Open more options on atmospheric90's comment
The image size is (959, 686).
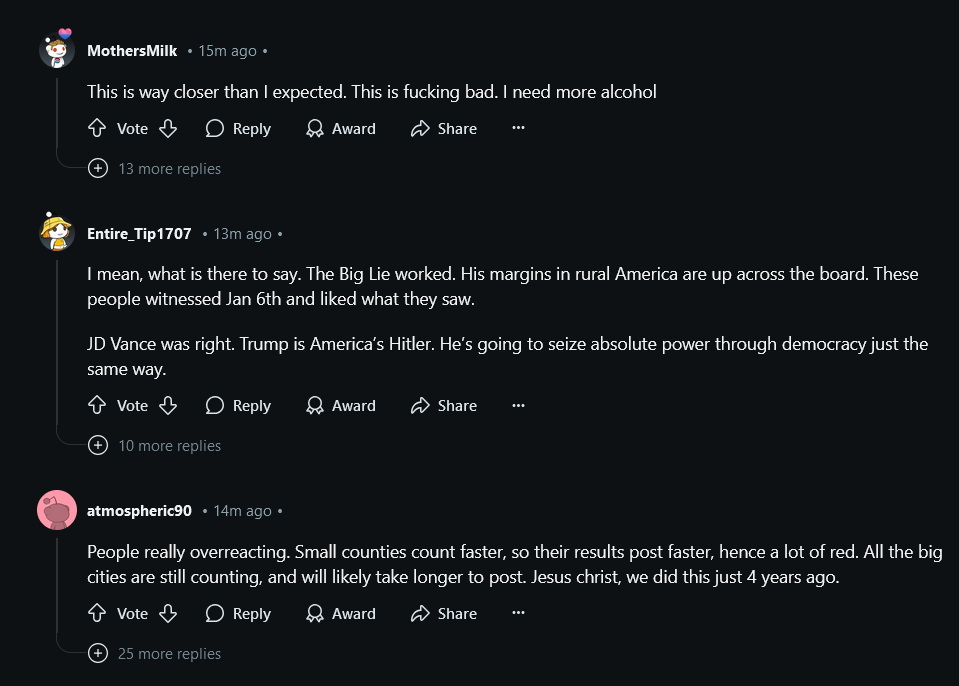tap(518, 613)
